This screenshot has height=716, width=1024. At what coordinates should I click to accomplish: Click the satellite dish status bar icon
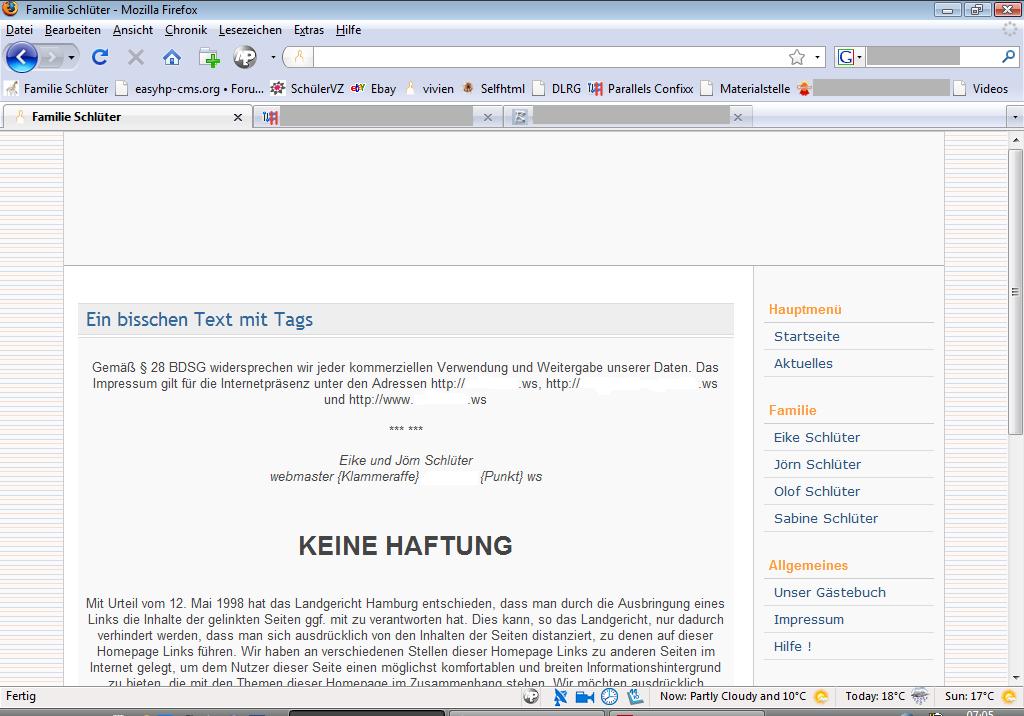tap(560, 696)
